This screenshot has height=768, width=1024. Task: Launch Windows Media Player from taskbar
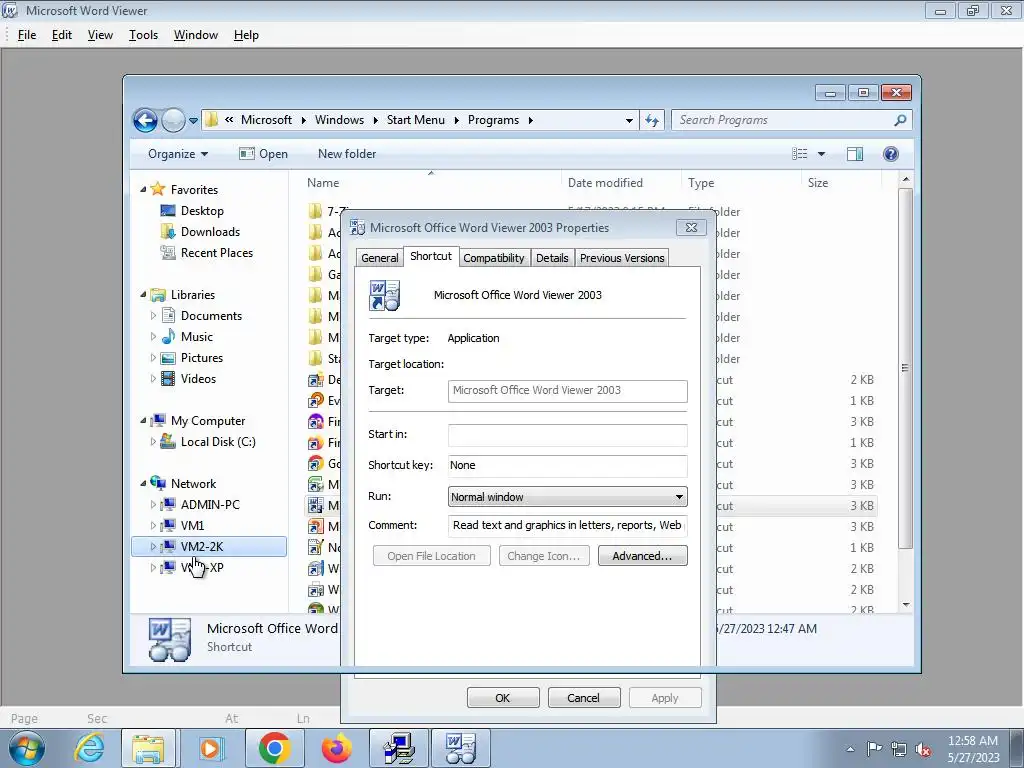click(210, 748)
